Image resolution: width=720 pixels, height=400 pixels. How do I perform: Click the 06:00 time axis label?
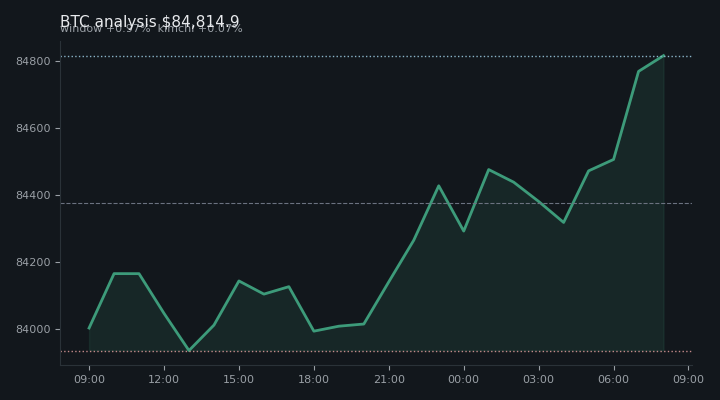pyautogui.click(x=613, y=379)
